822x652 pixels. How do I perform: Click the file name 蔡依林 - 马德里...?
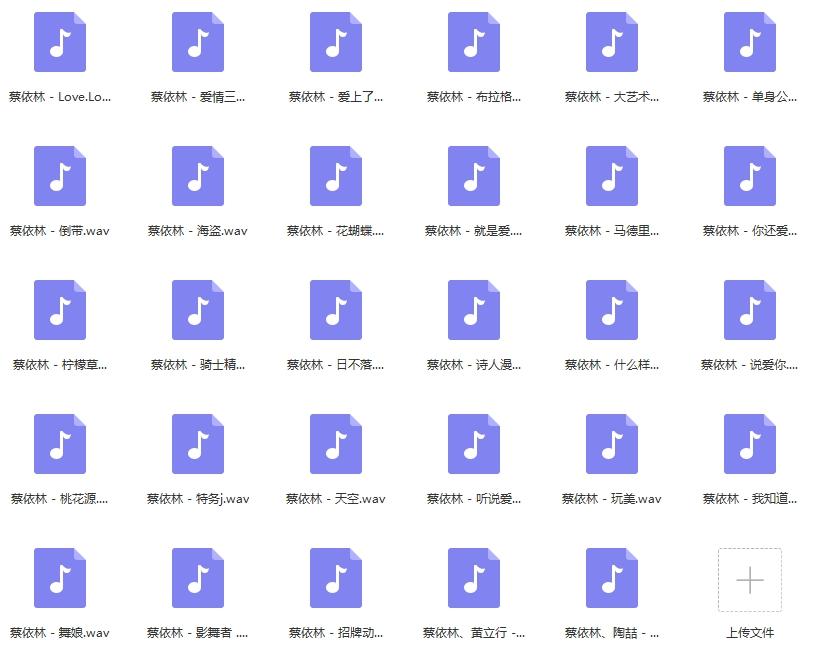click(612, 231)
